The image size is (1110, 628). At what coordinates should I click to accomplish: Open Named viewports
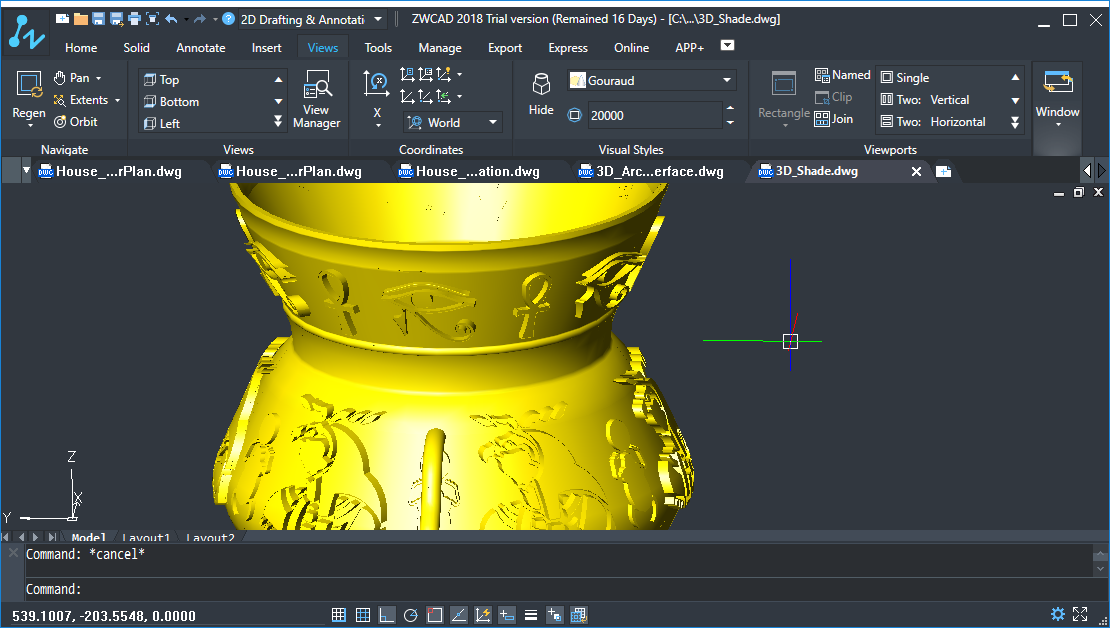(x=842, y=75)
